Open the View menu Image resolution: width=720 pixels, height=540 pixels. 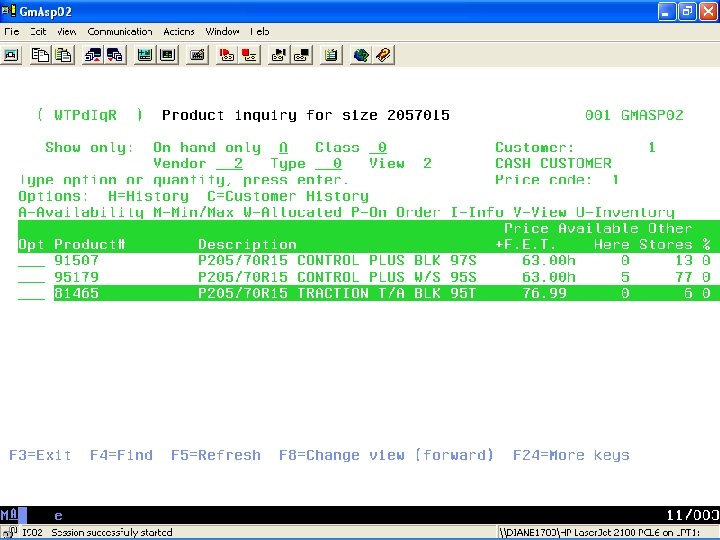67,32
